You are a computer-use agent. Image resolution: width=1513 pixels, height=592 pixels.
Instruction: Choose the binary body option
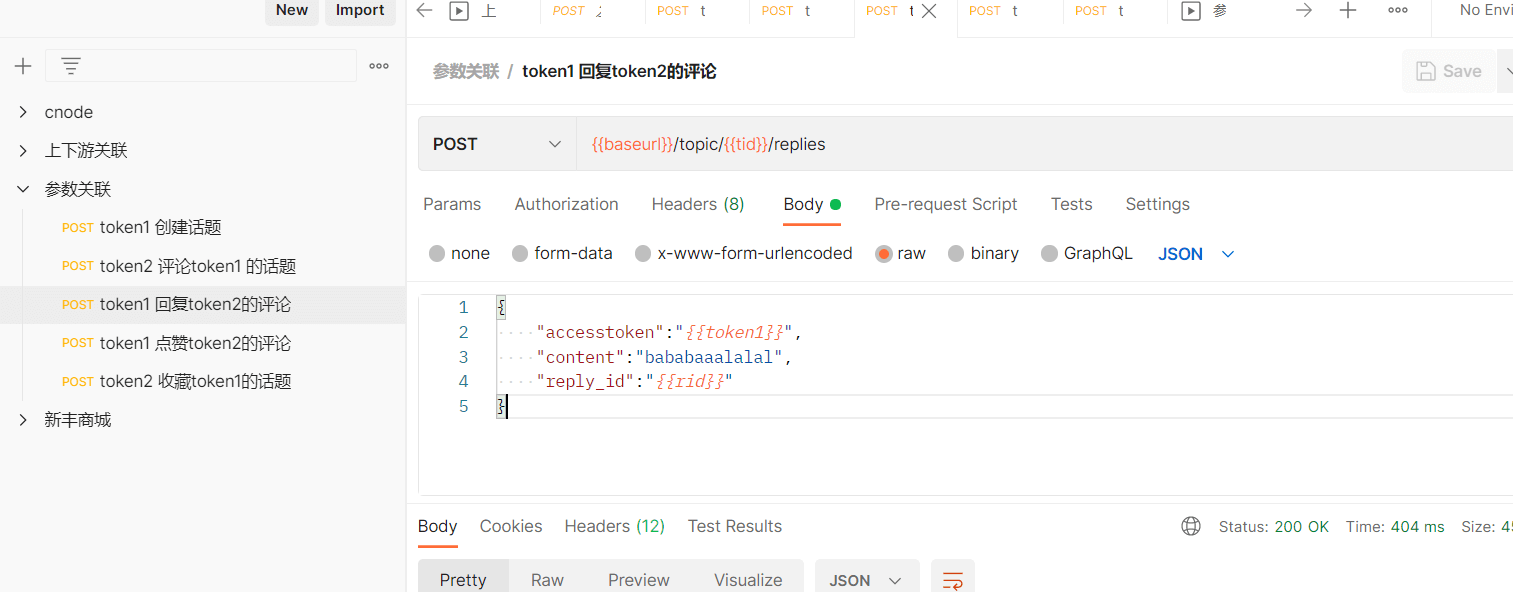click(x=956, y=254)
